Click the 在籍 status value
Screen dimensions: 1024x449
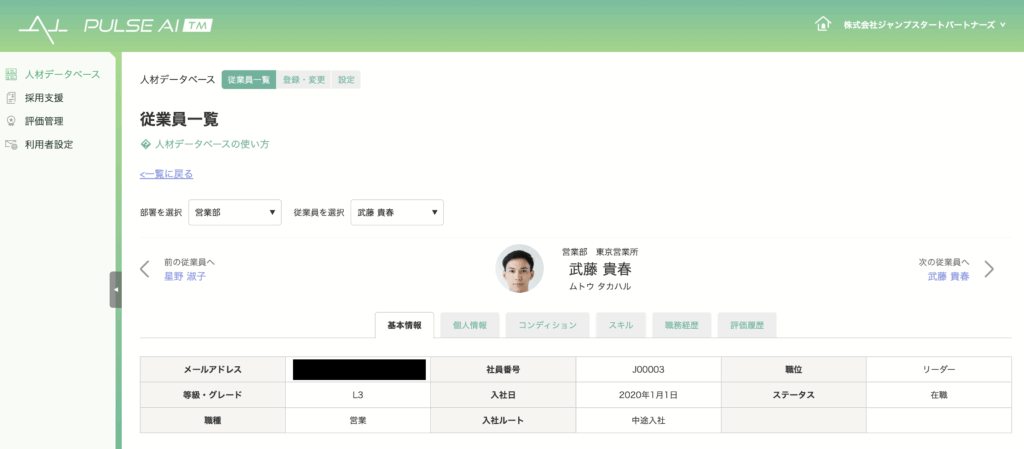(938, 395)
